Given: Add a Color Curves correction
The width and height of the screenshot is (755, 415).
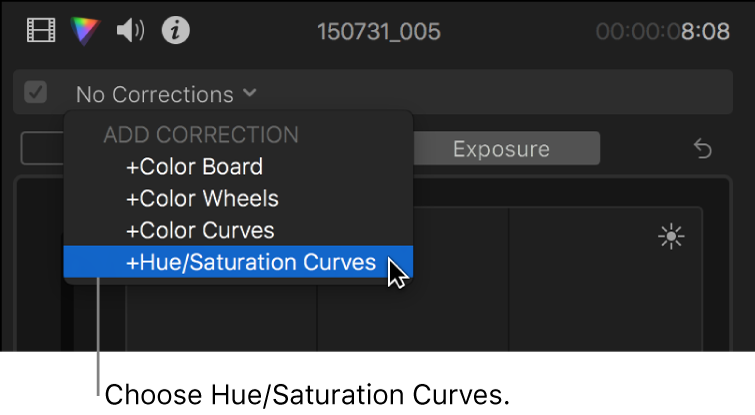Looking at the screenshot, I should click(x=200, y=231).
